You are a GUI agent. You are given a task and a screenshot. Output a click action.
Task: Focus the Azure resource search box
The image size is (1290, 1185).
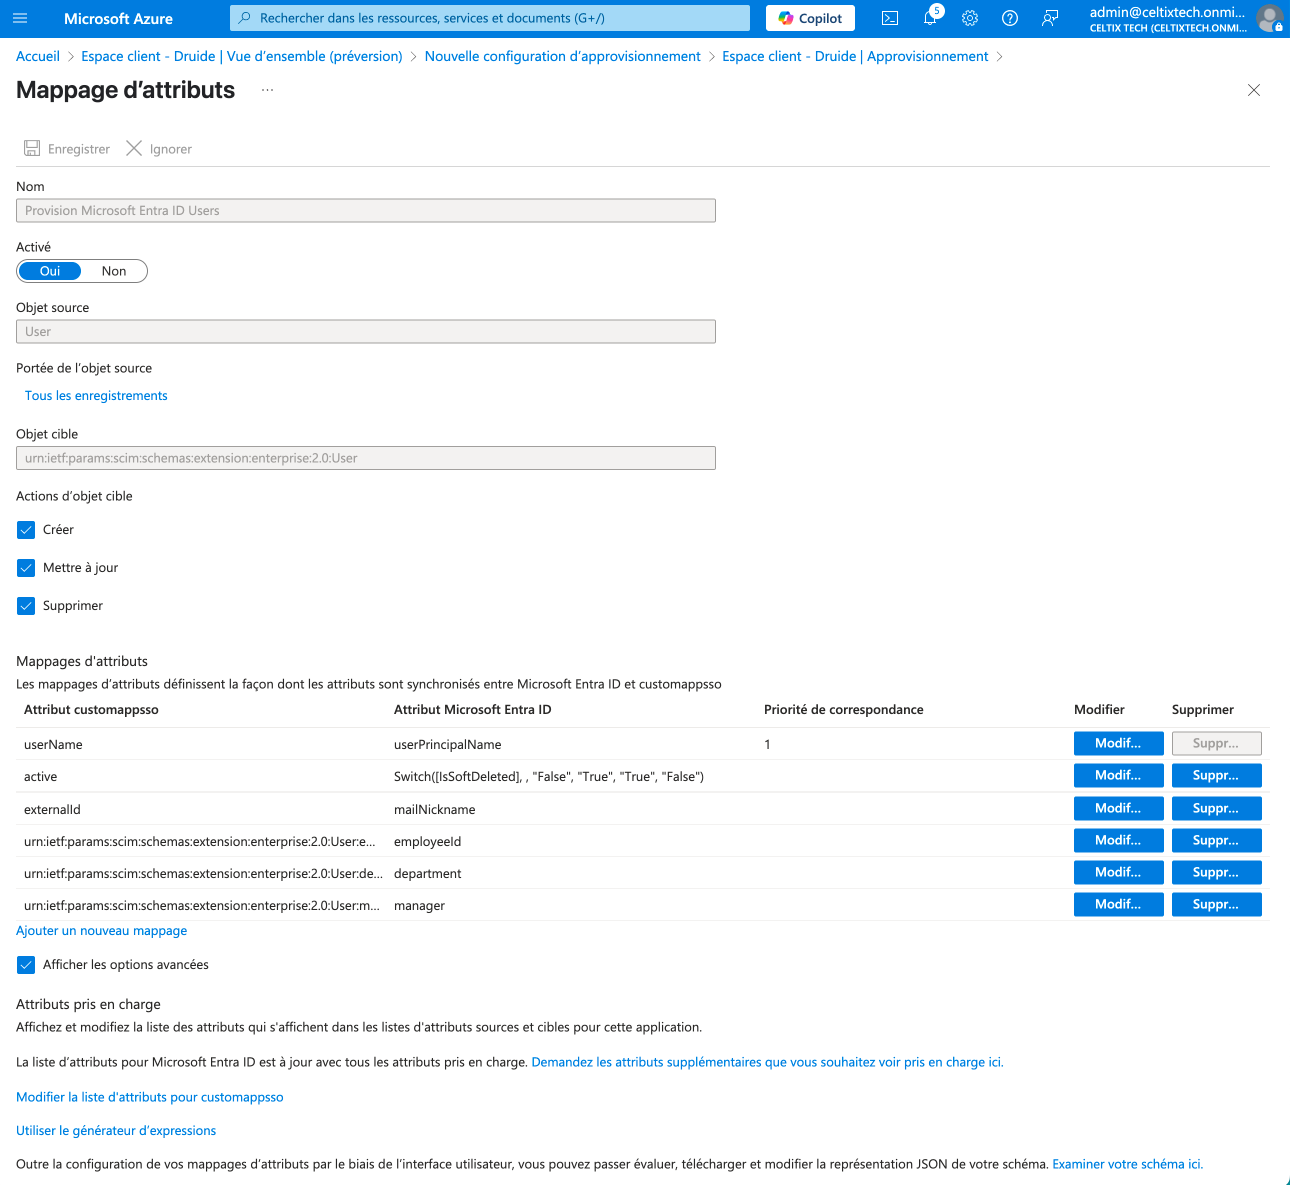(490, 18)
